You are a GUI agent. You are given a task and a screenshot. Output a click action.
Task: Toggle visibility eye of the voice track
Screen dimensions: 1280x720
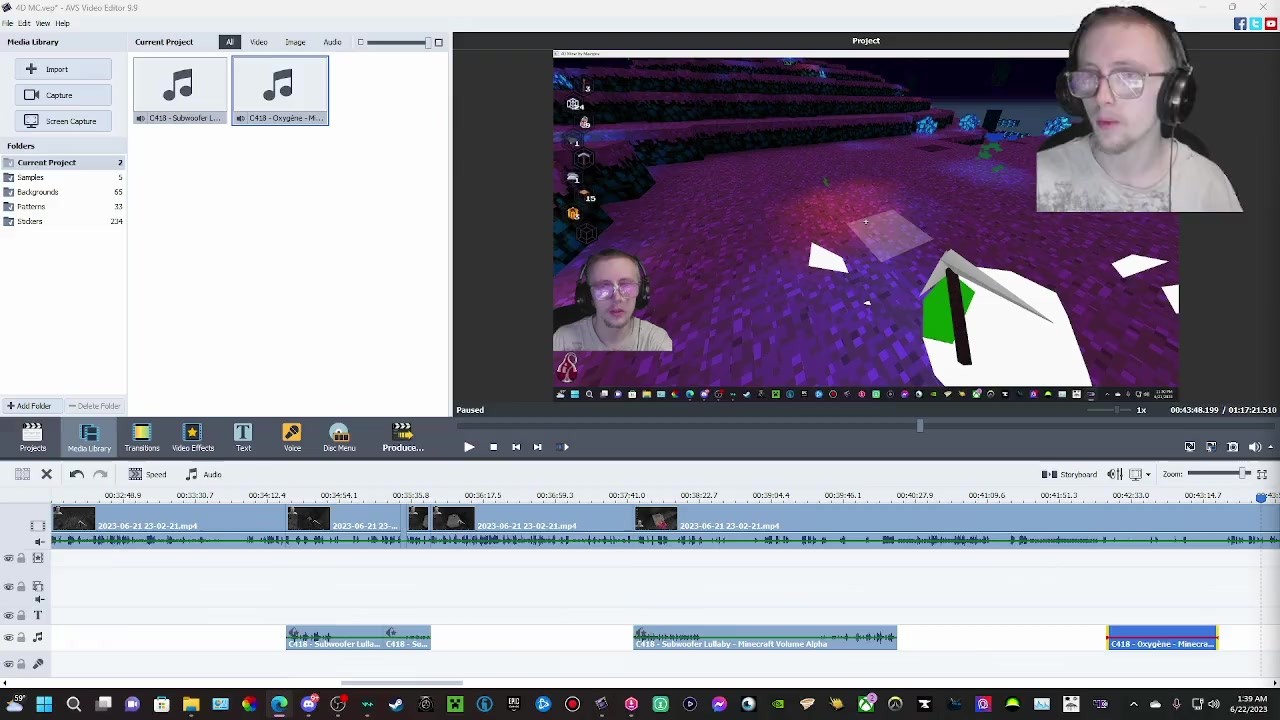tap(9, 664)
